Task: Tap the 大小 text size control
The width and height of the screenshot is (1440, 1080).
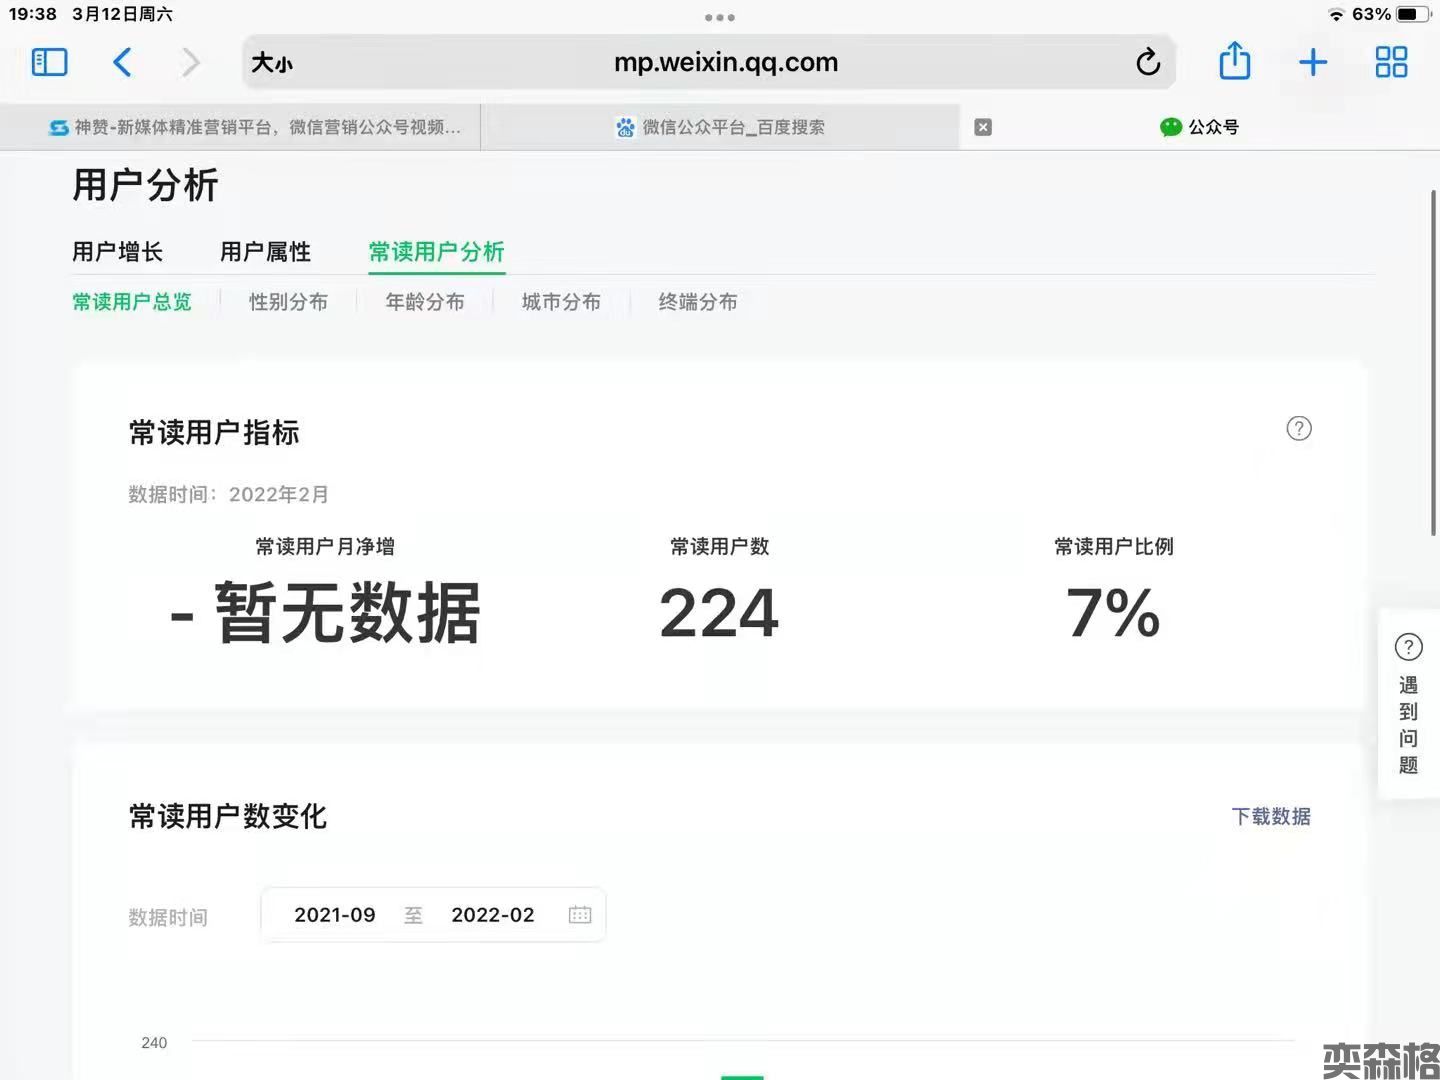Action: tap(272, 63)
